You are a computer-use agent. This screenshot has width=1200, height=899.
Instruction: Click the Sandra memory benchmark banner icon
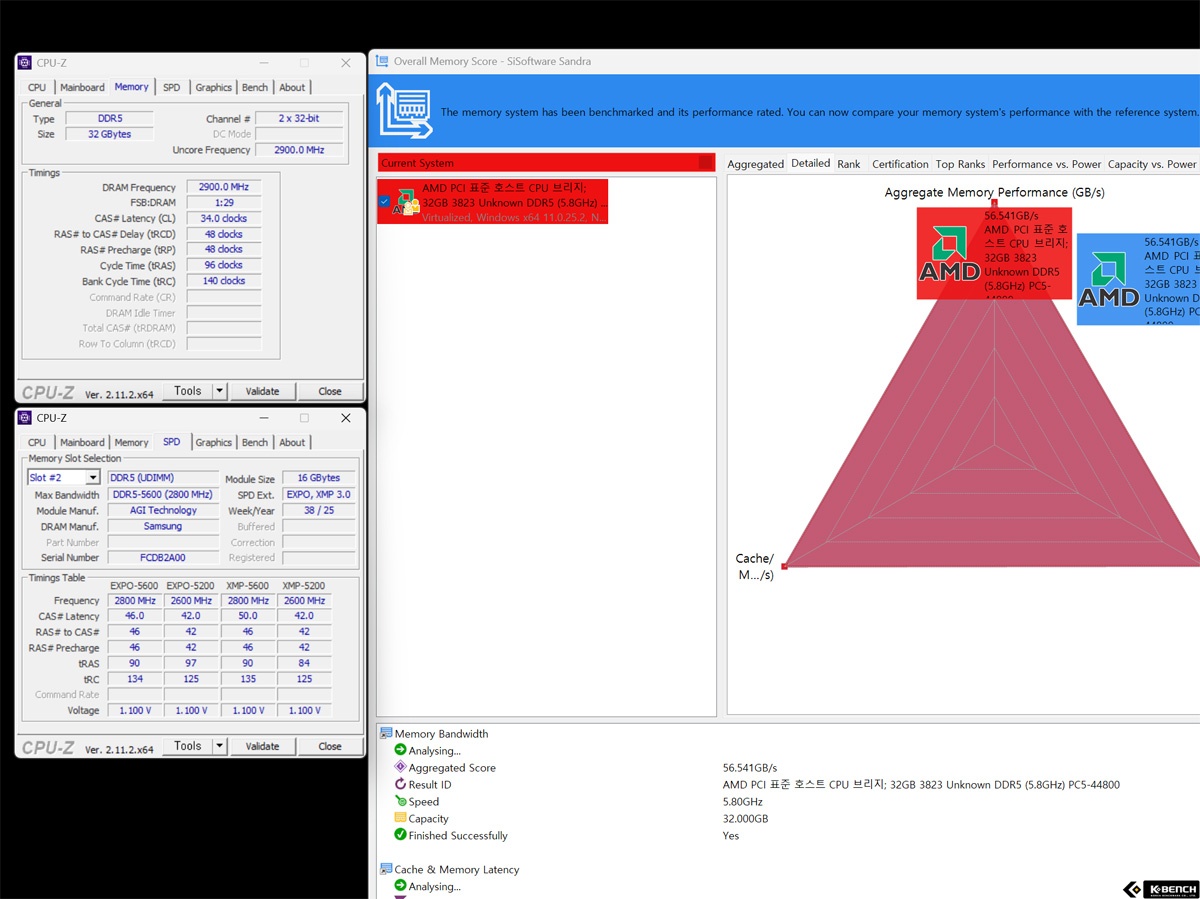[403, 111]
